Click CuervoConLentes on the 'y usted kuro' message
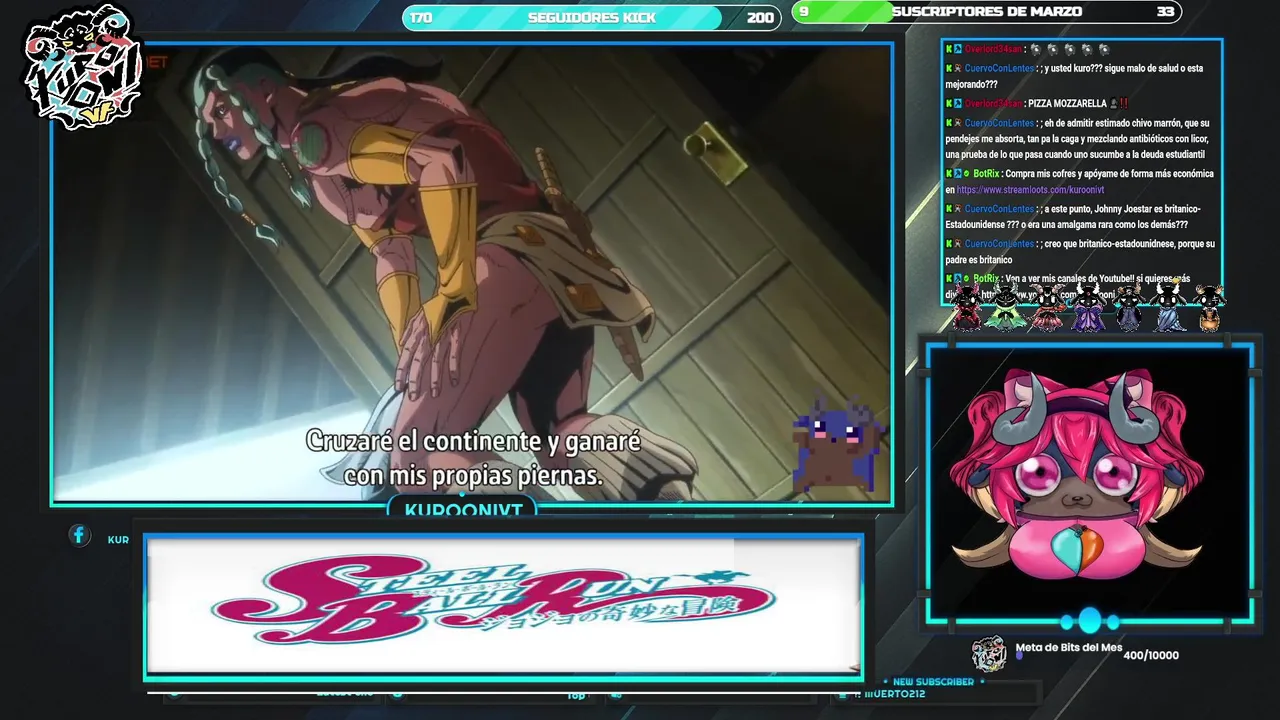1280x720 pixels. tap(999, 68)
